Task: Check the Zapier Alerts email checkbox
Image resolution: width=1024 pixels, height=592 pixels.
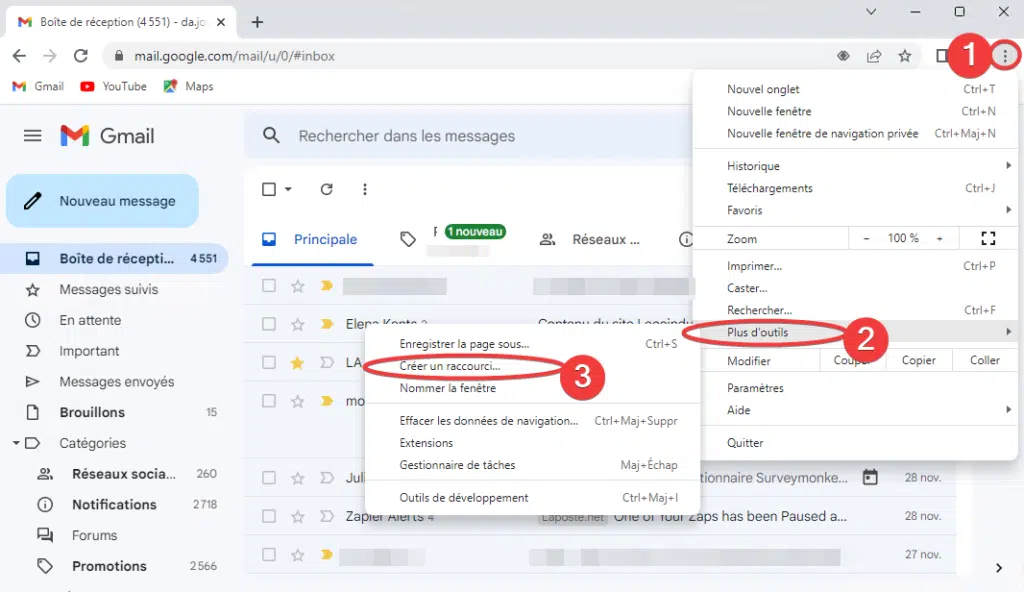Action: tap(268, 516)
